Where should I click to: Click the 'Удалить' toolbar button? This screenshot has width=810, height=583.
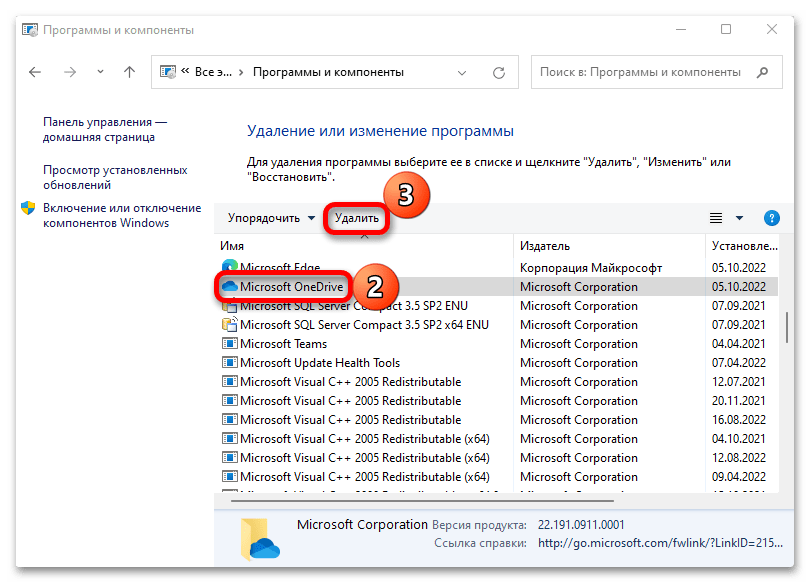click(x=356, y=218)
